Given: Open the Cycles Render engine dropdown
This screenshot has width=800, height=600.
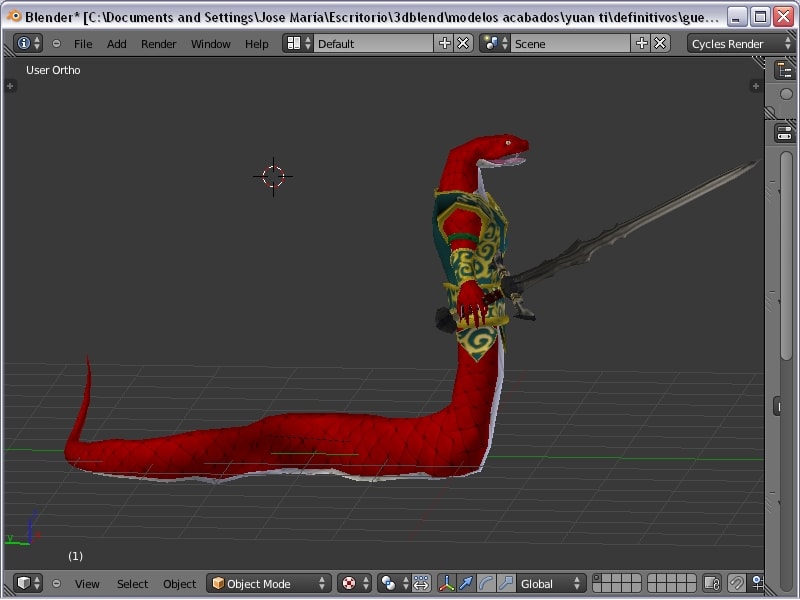Looking at the screenshot, I should [x=741, y=43].
